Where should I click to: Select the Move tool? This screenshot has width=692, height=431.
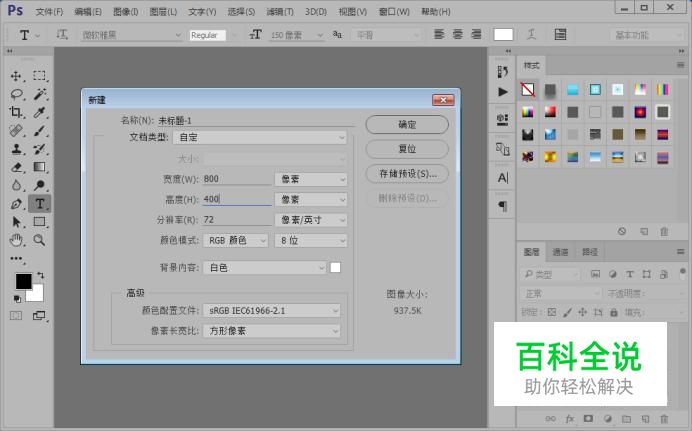16,76
